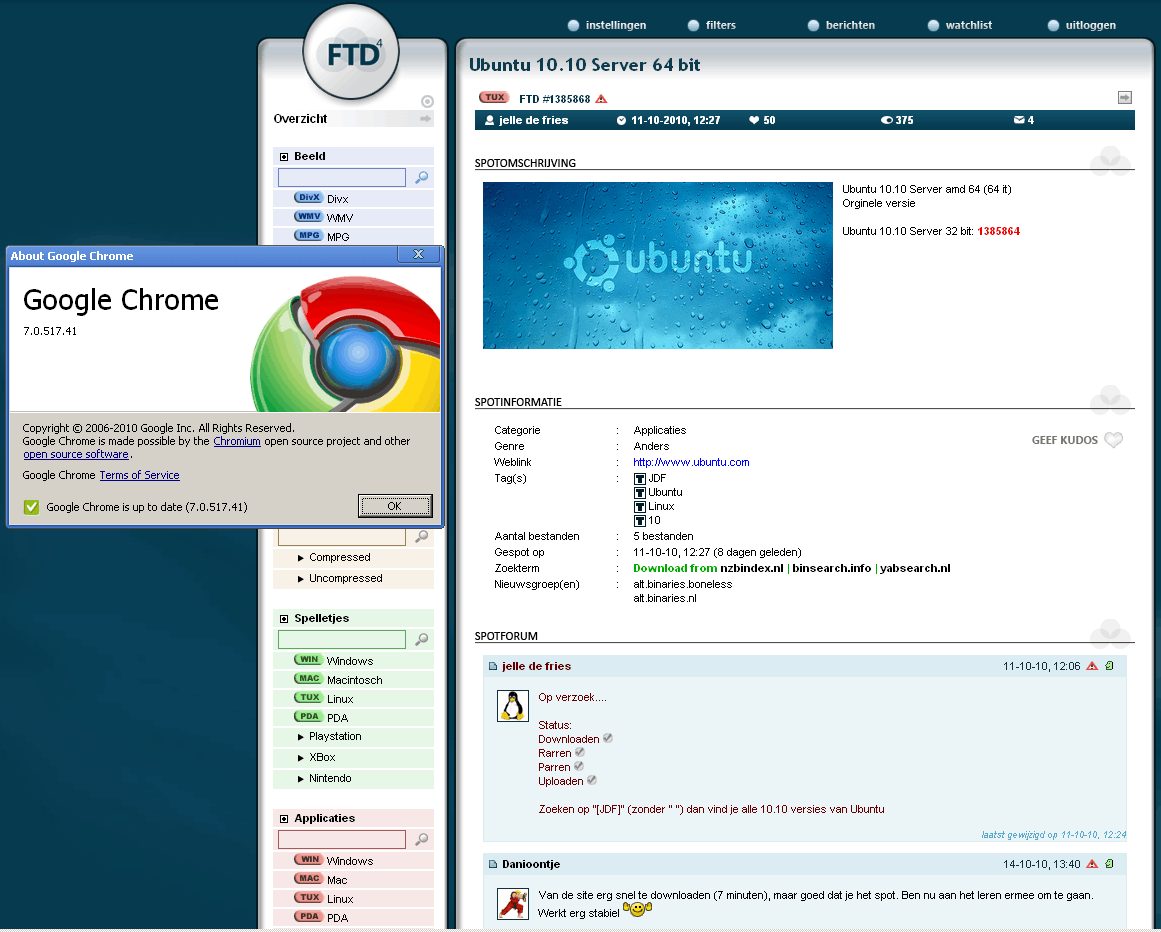Open the linked spot 1385864
This screenshot has height=932, width=1161.
point(999,232)
